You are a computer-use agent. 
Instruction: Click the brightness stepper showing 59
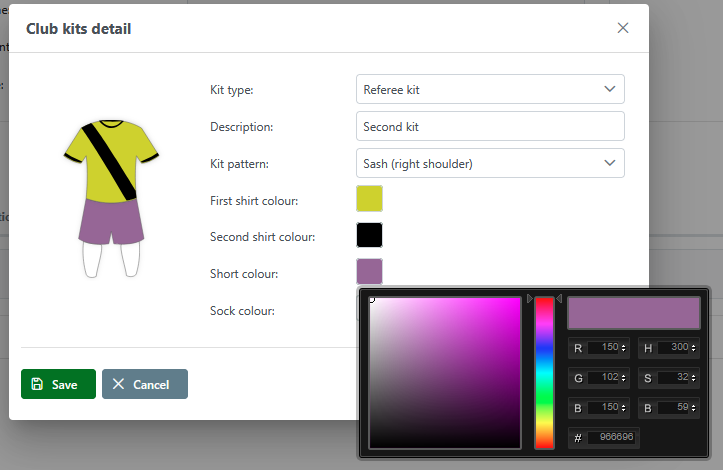point(694,408)
